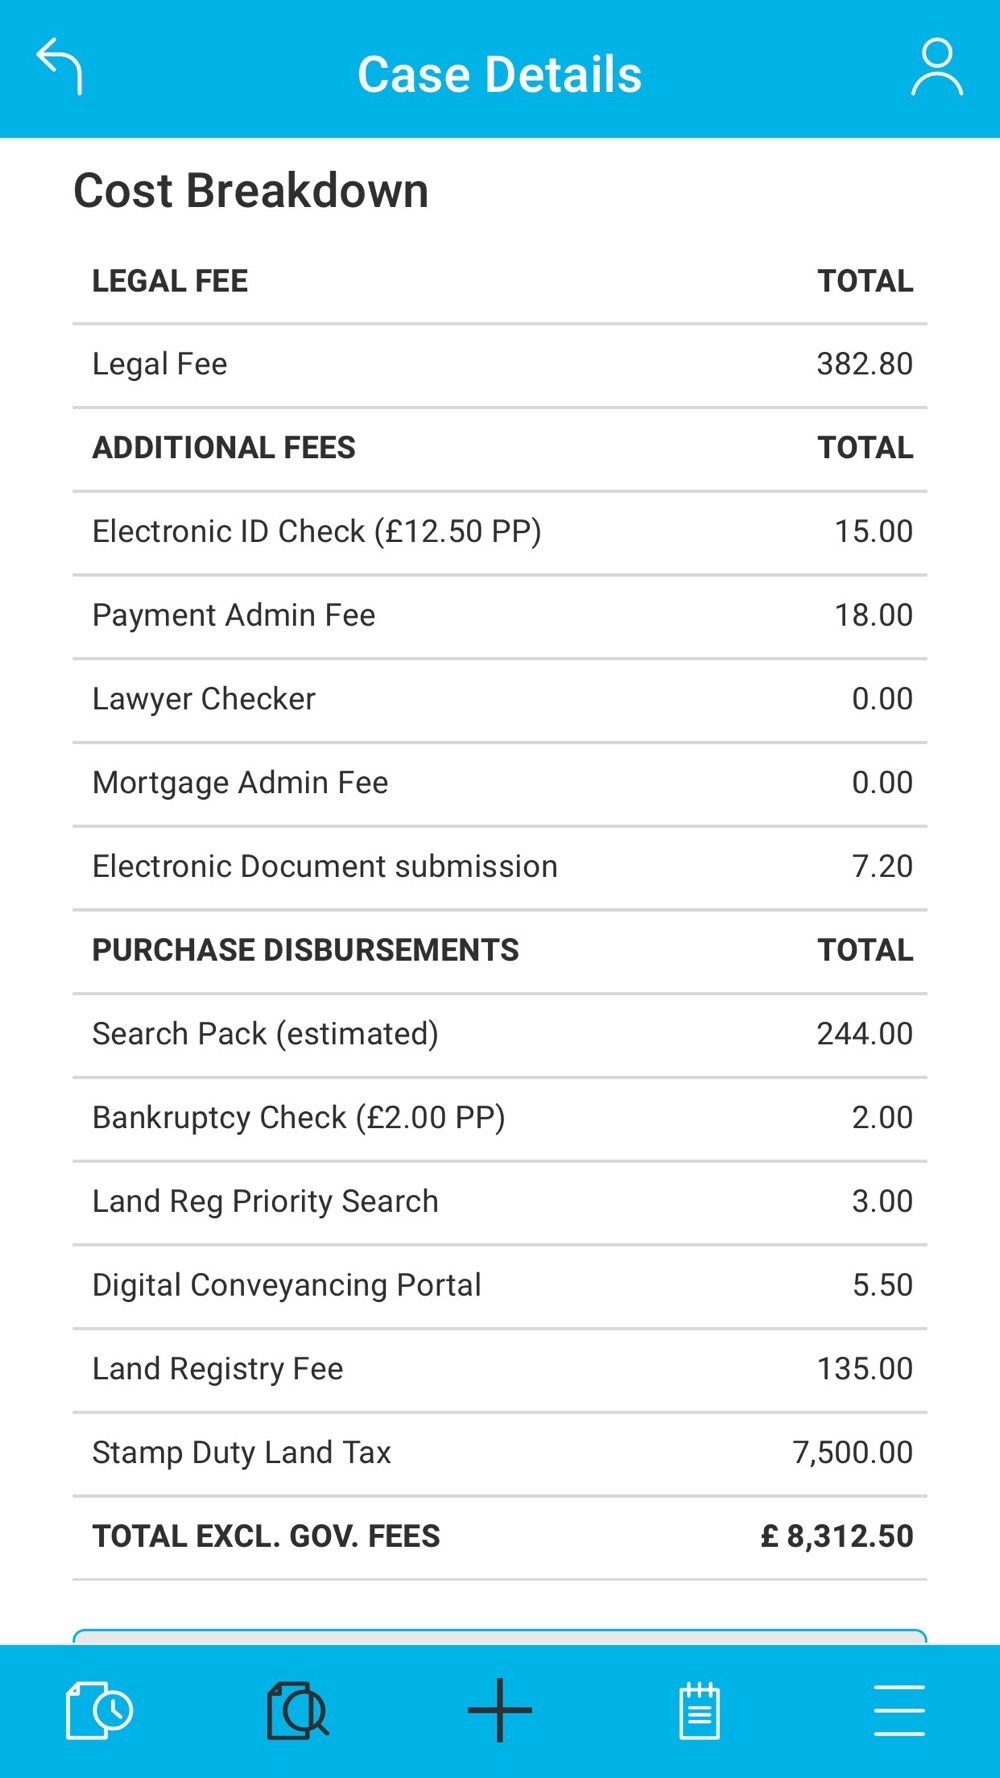Tap the plus icon to add
1000x1778 pixels.
click(x=500, y=1710)
